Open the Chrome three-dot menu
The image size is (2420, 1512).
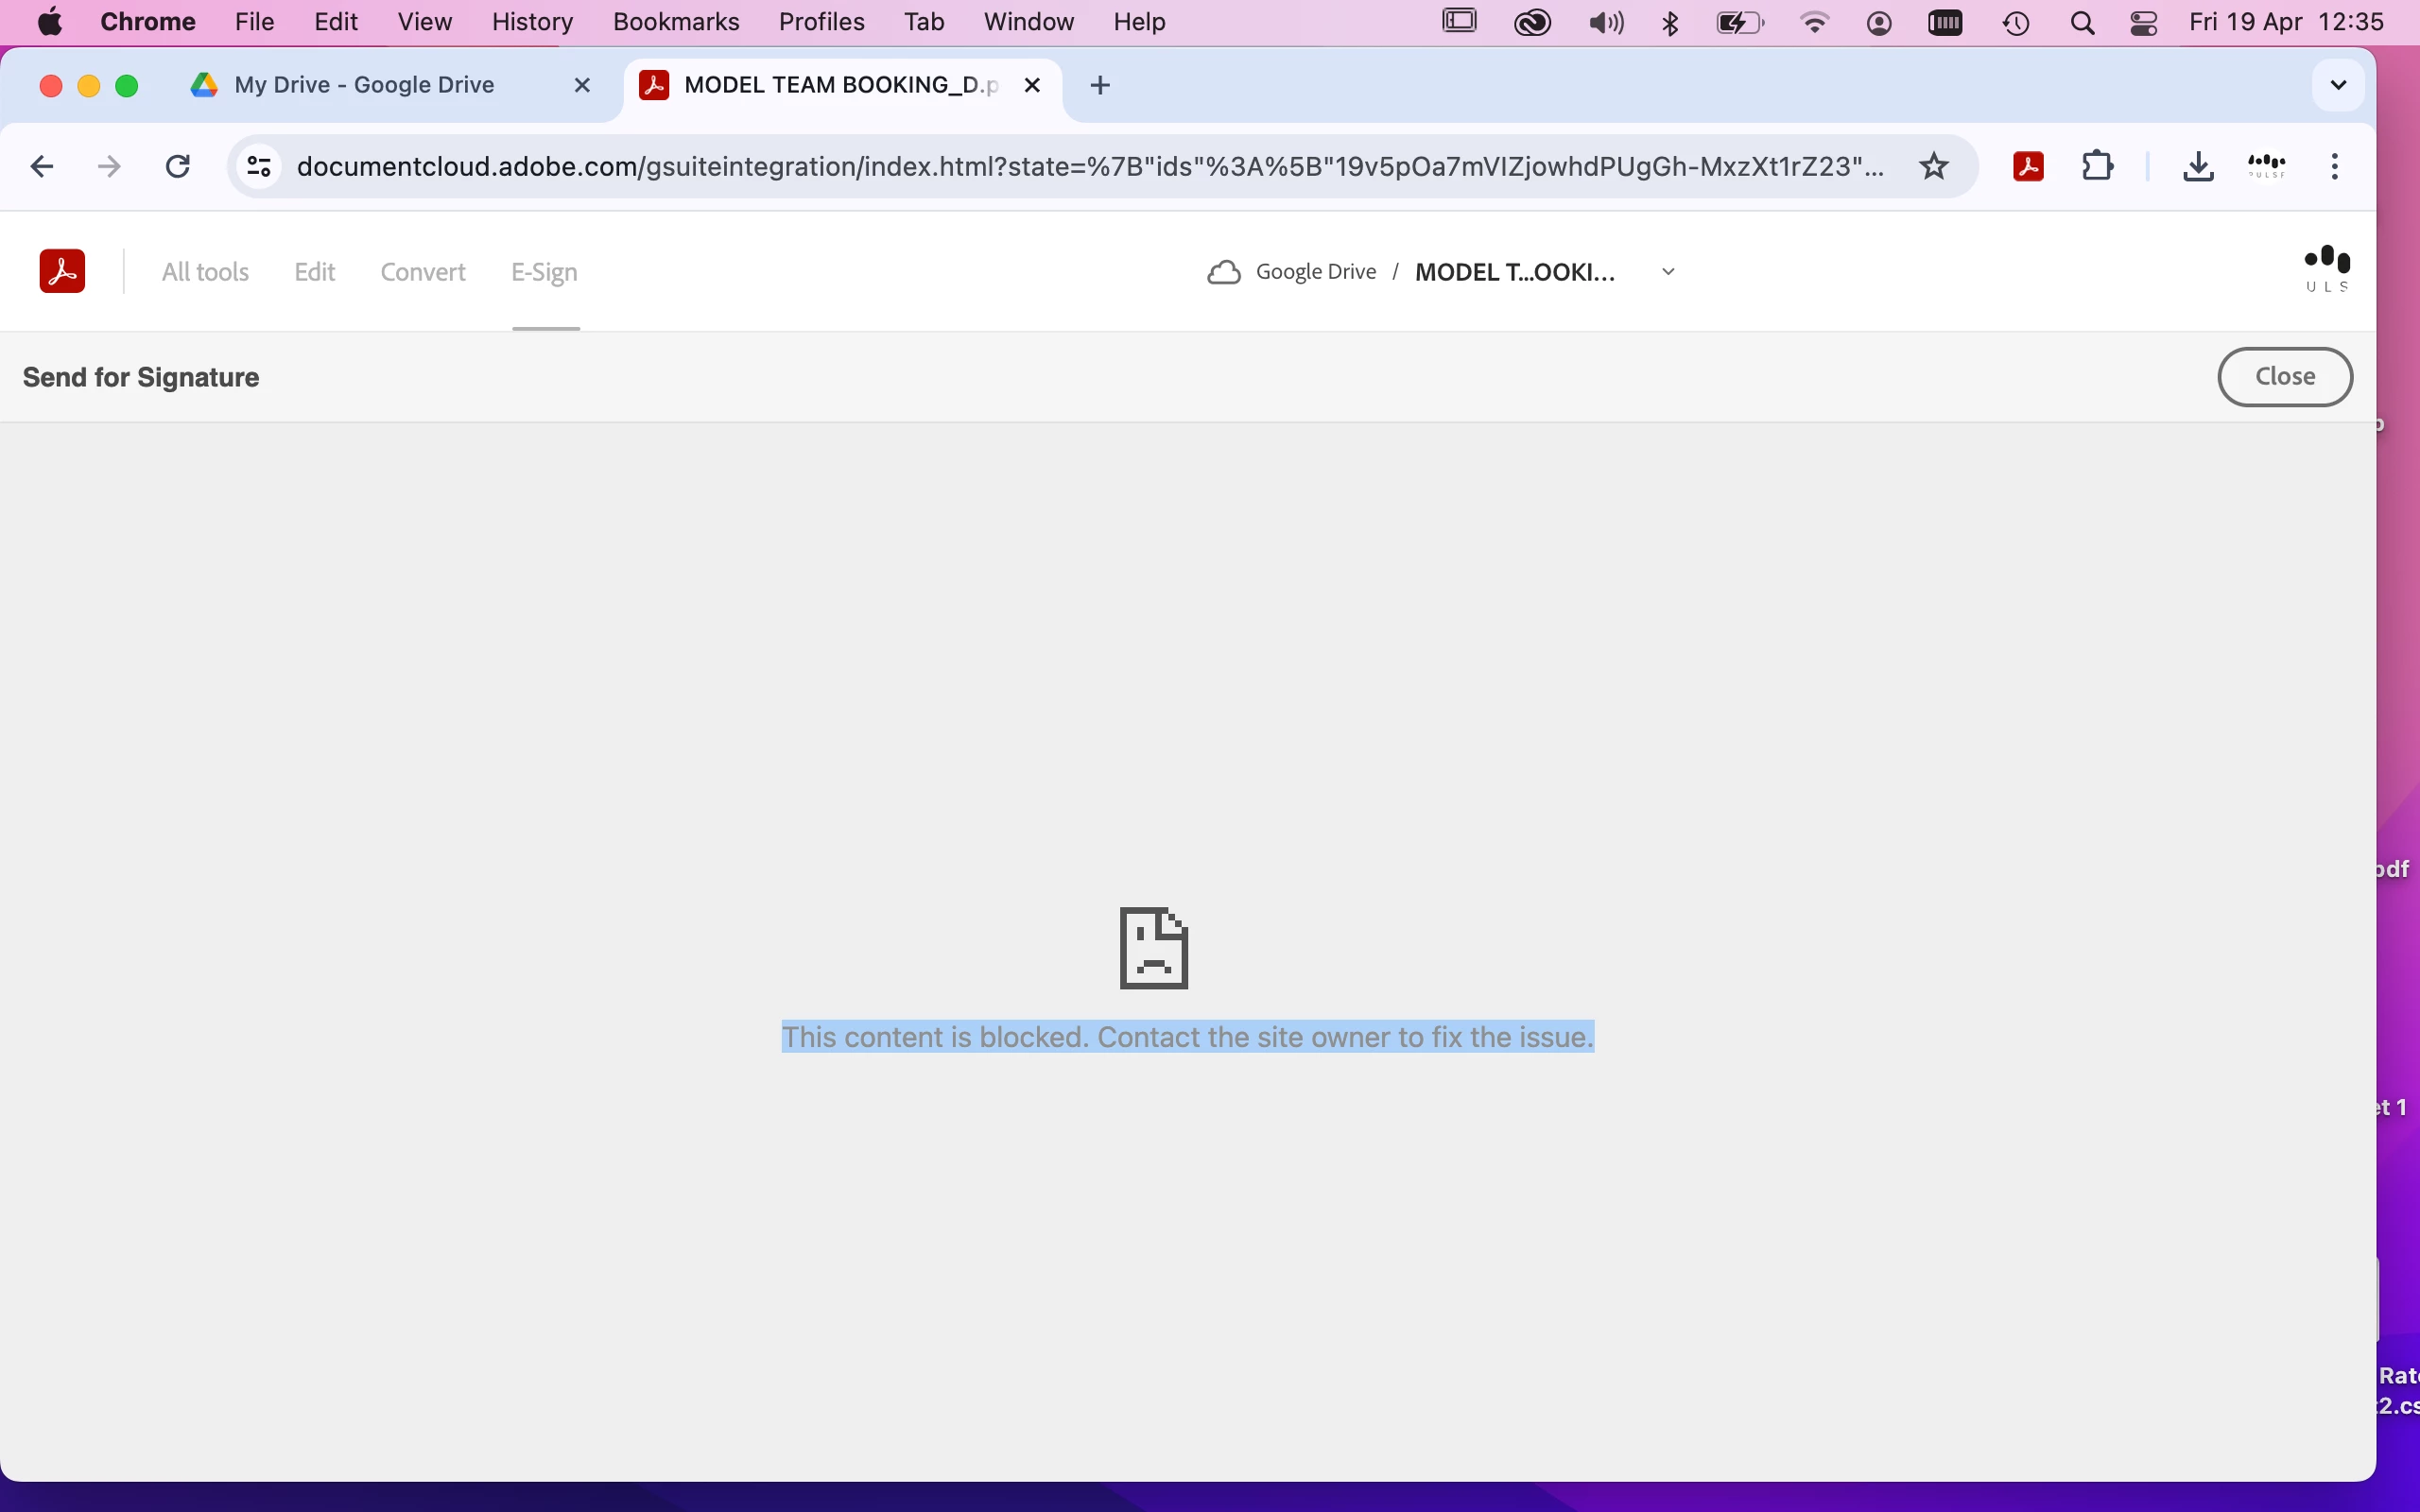click(x=2334, y=166)
